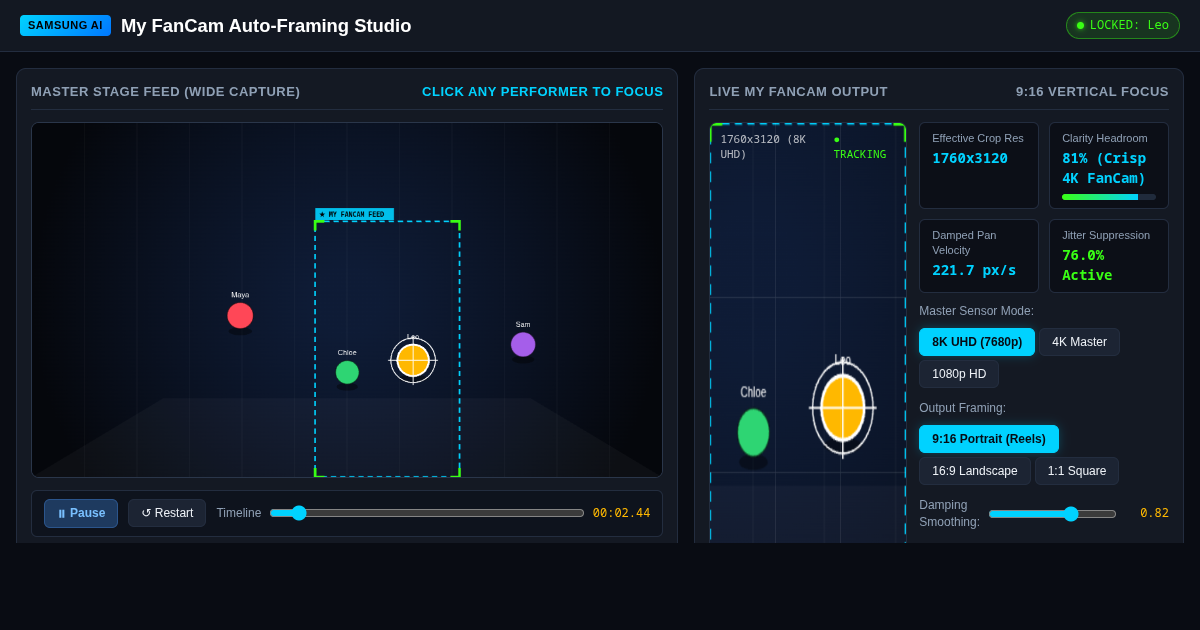Screen dimensions: 1200x630
Task: Click the MASTER STAGE FEED (WIDE CAPTURE) heading
Action: point(165,91)
